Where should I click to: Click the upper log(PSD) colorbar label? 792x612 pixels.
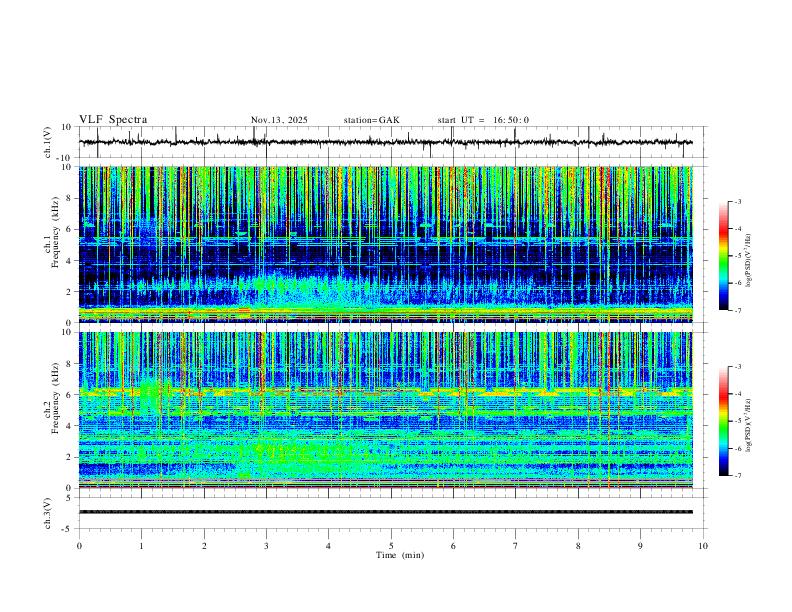[749, 260]
